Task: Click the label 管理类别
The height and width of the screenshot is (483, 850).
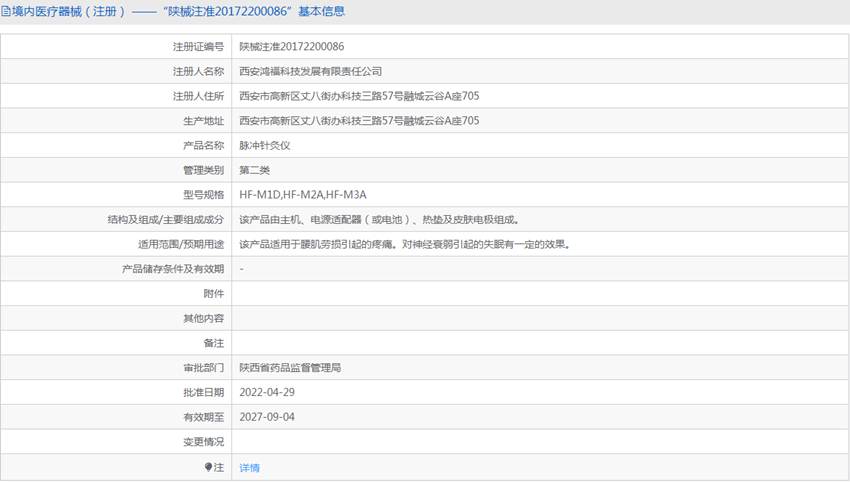Action: click(x=203, y=170)
